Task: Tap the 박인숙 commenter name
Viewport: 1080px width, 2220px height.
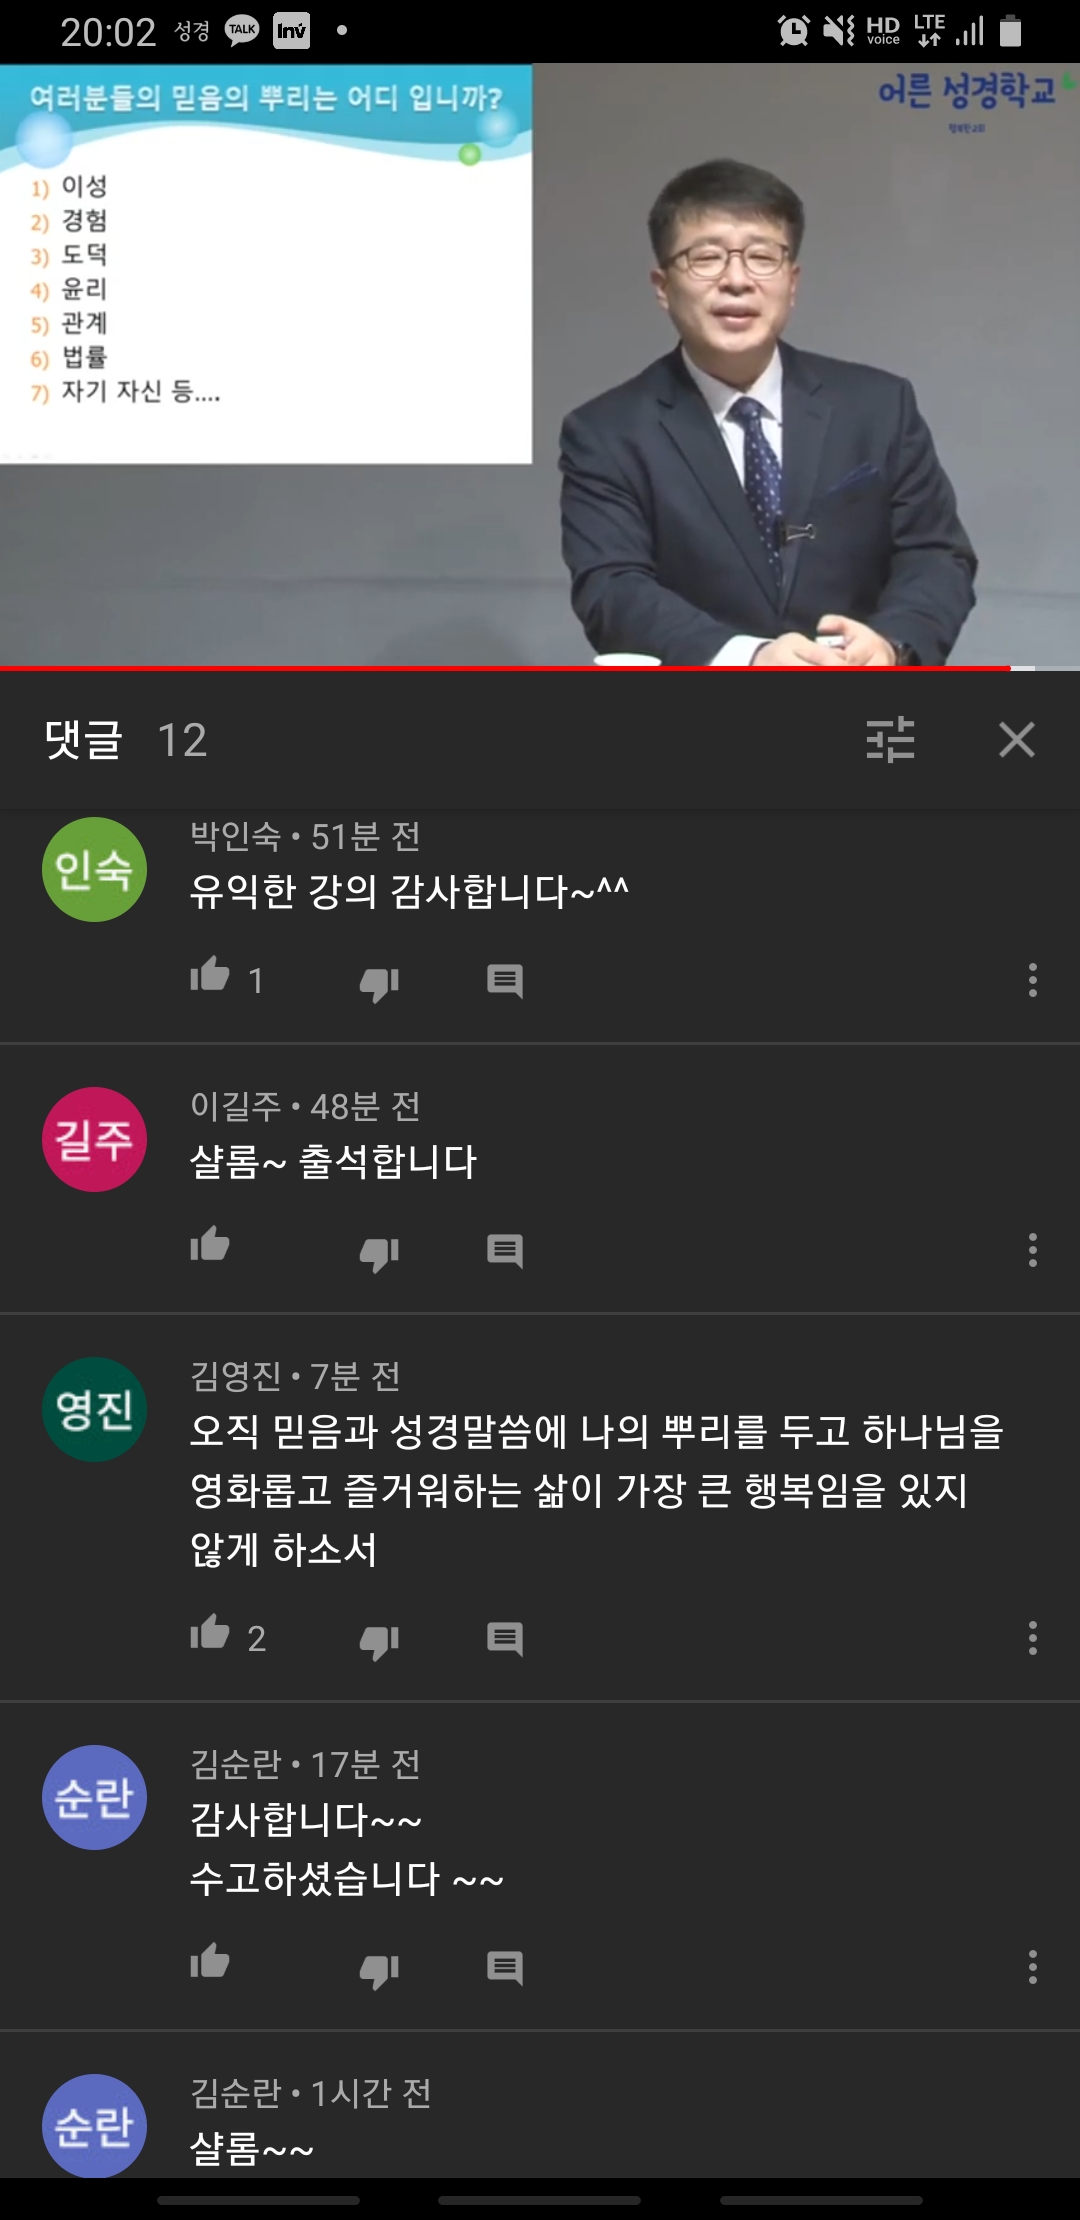Action: click(x=236, y=836)
